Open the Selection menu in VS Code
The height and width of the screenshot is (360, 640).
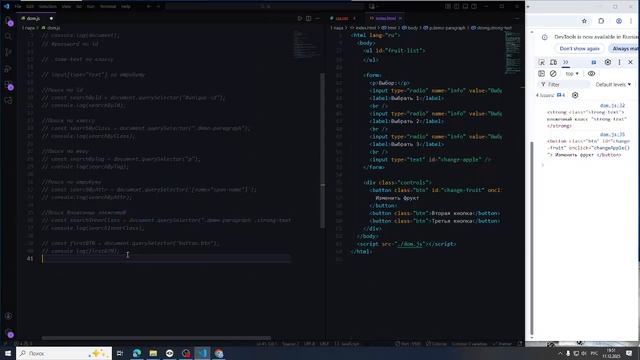click(x=48, y=7)
